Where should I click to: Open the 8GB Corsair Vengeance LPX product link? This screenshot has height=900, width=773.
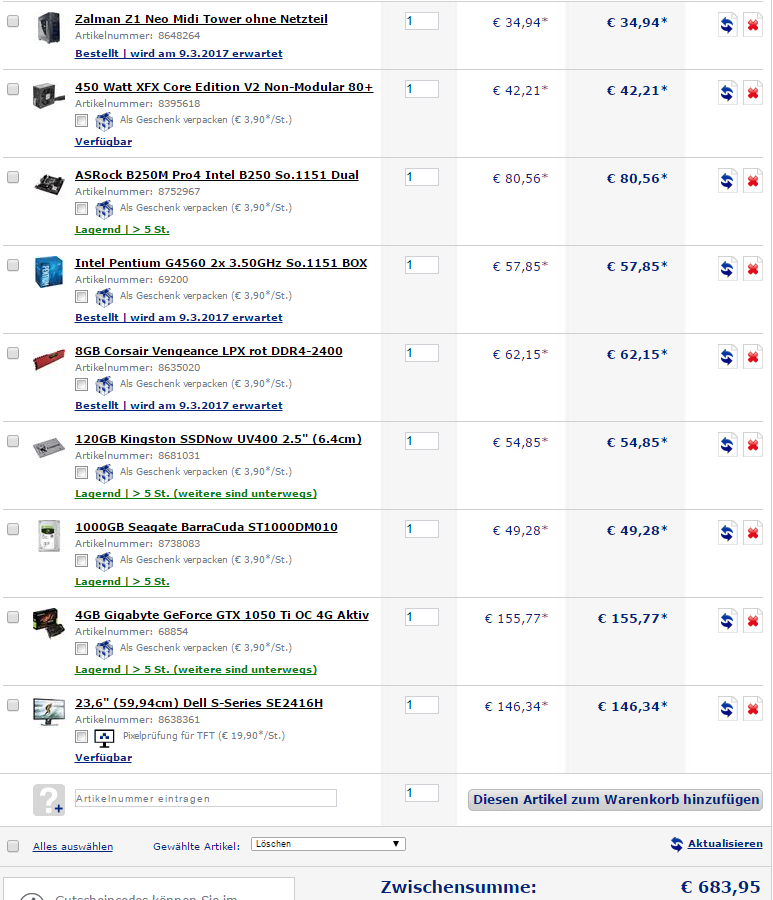209,351
